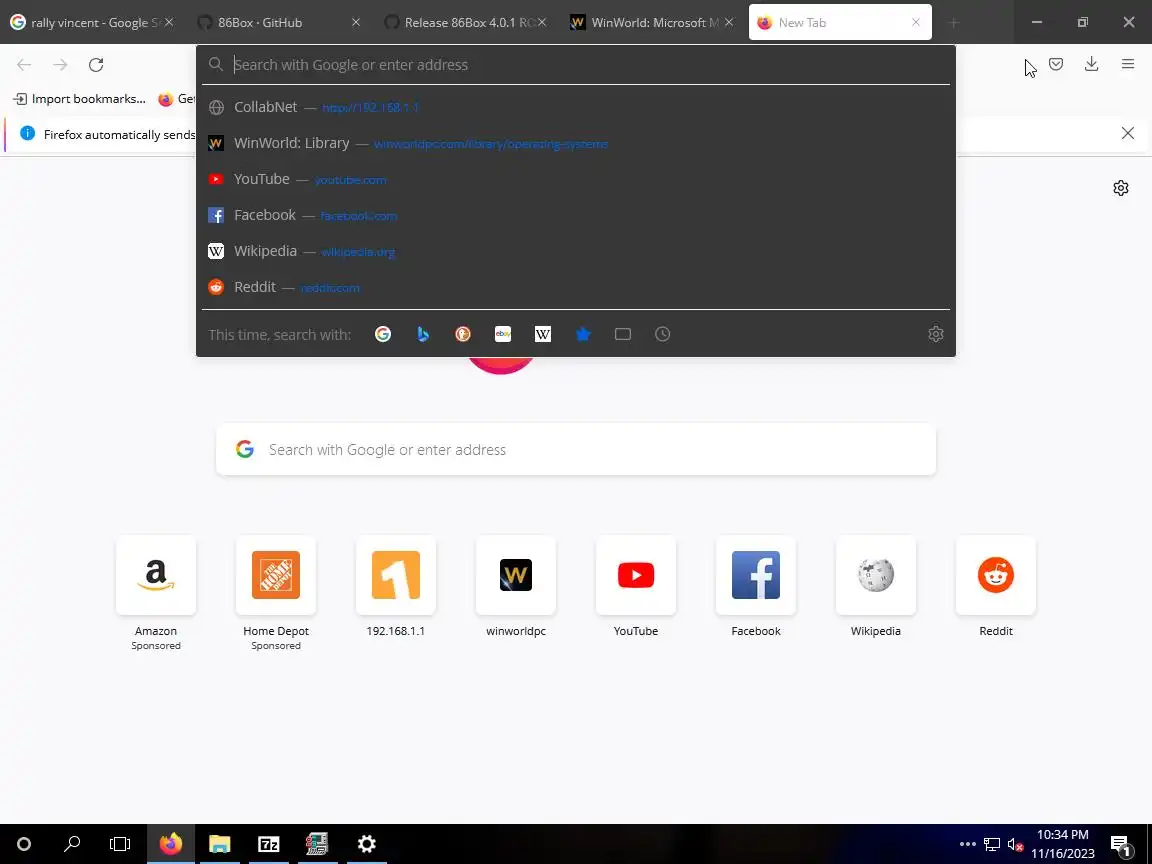Screen dimensions: 1152x864
Task: Open the Downloads panel icon
Action: (1092, 64)
